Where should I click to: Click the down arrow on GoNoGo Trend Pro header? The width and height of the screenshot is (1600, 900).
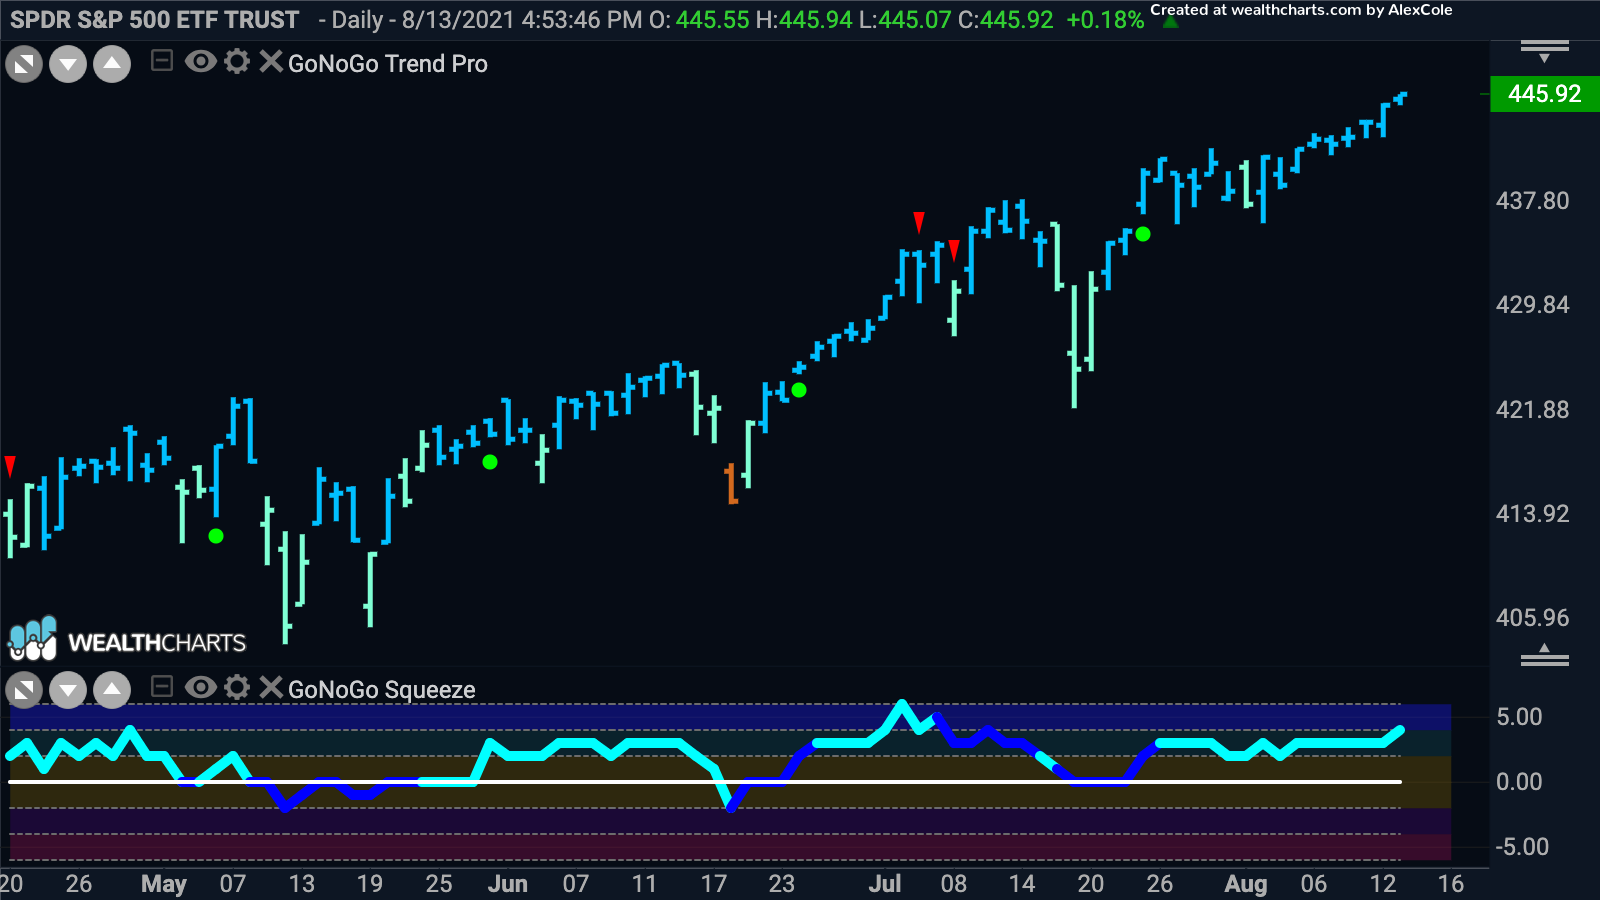(66, 62)
